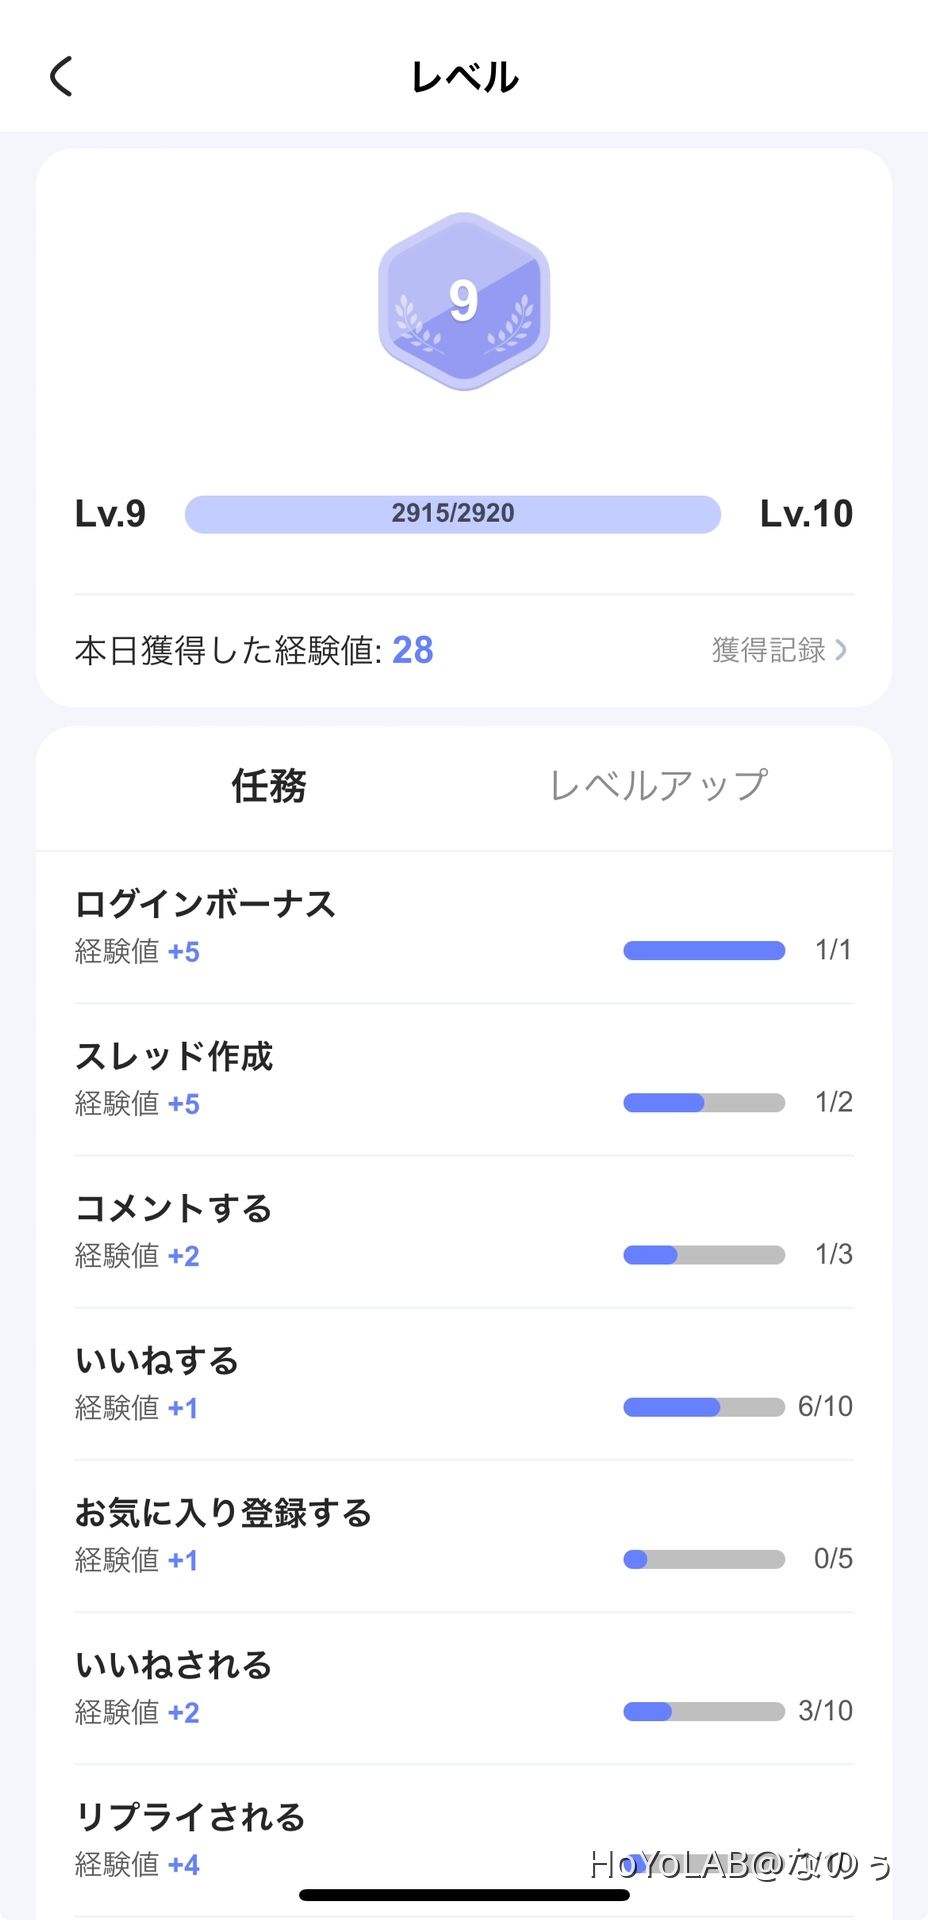Screen dimensions: 928x1920
Task: Tap the Level 9 hexagon badge
Action: (x=464, y=301)
